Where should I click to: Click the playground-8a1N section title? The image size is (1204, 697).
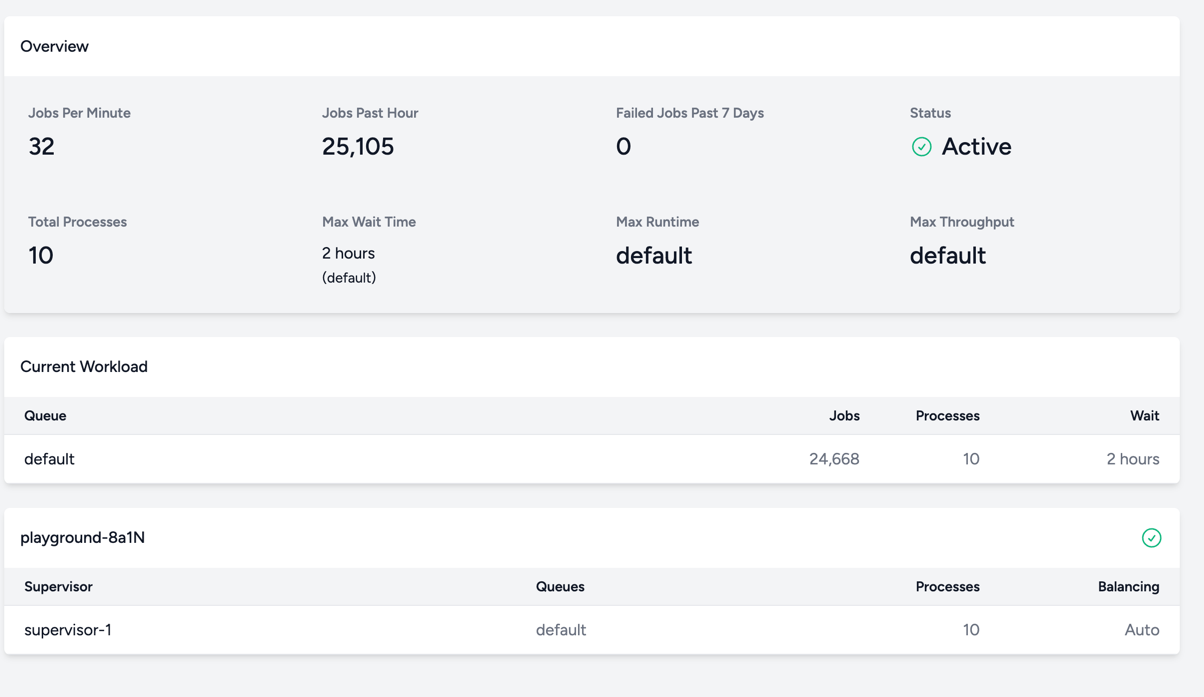82,538
